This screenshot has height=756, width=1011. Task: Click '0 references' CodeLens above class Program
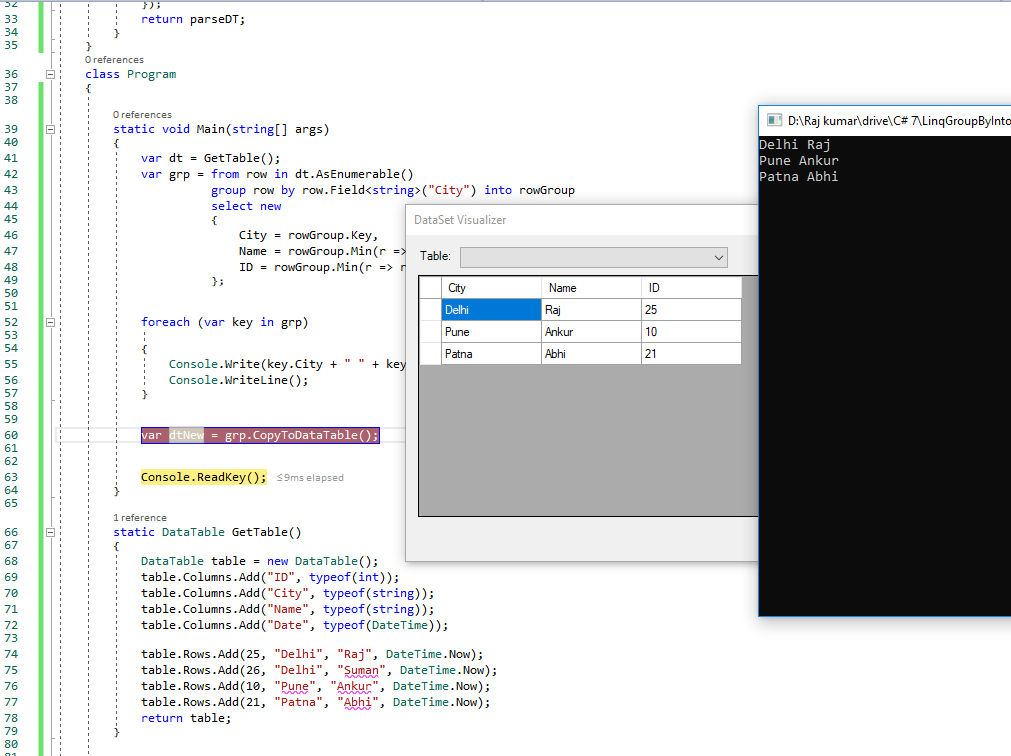[x=113, y=60]
